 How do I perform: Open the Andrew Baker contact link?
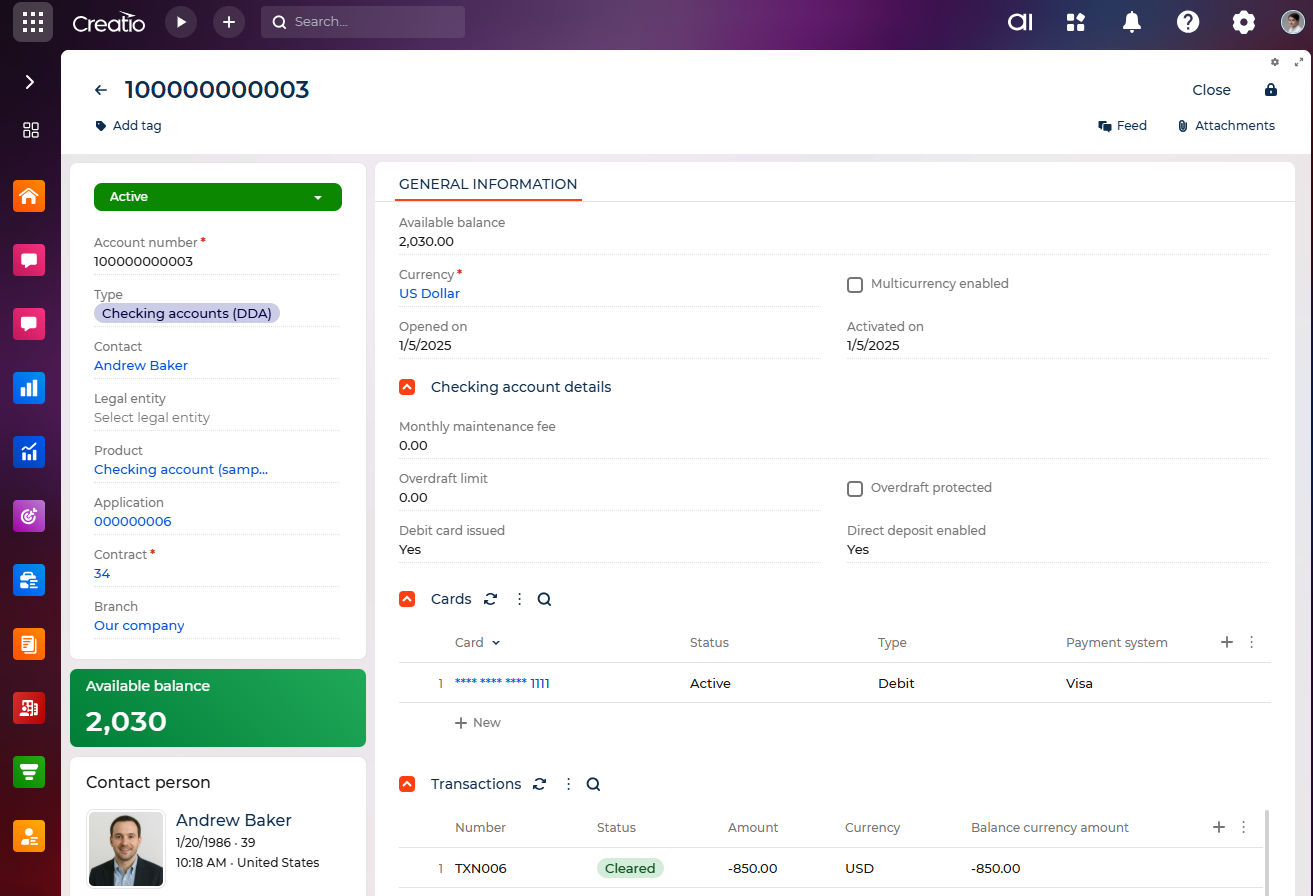pyautogui.click(x=141, y=366)
